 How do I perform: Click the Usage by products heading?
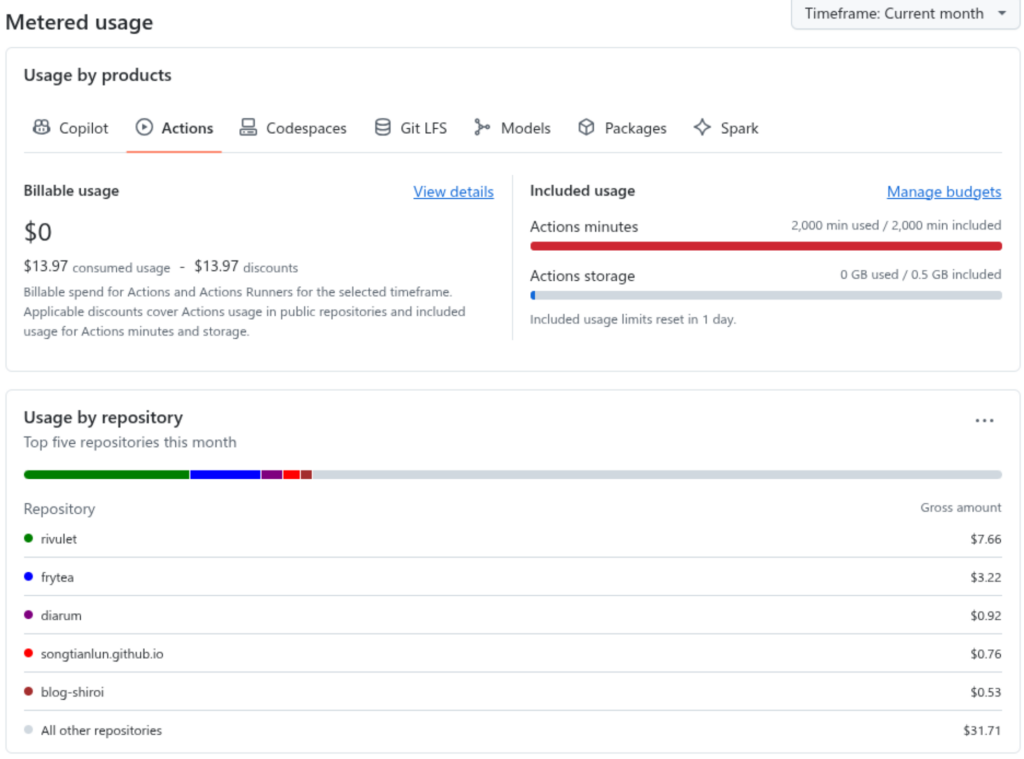point(97,75)
